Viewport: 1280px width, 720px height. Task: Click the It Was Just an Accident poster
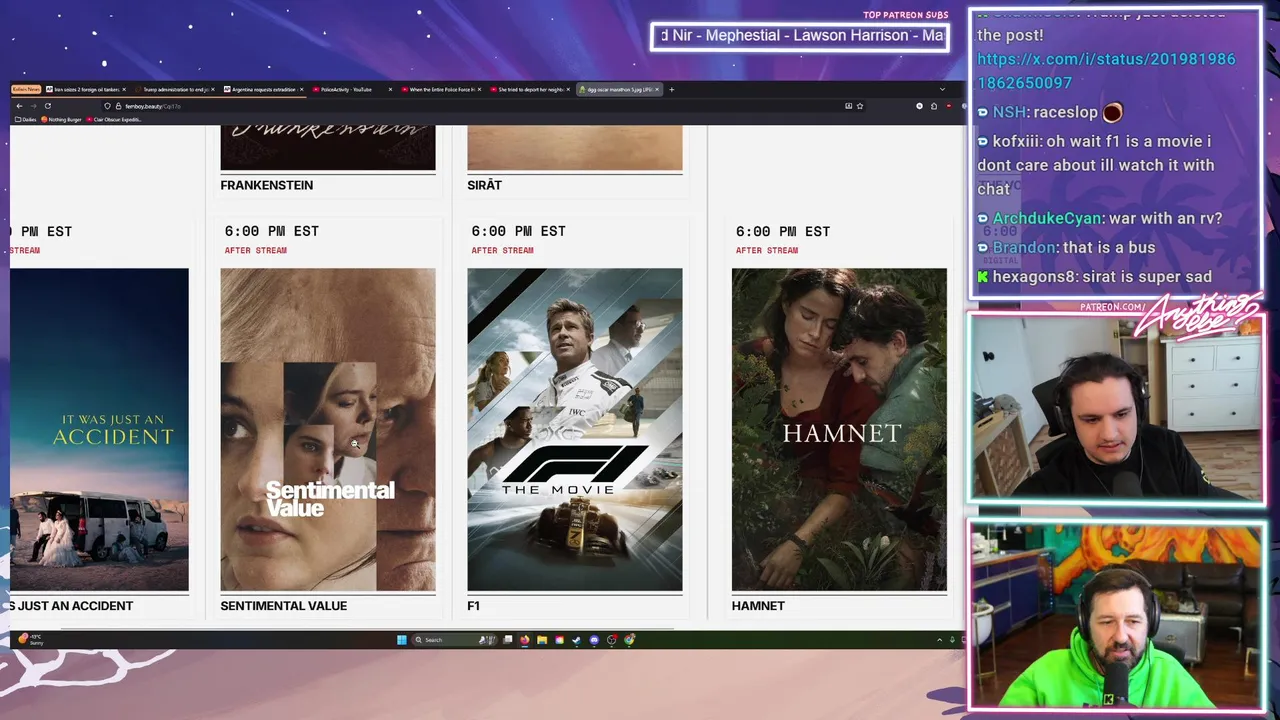coord(99,429)
